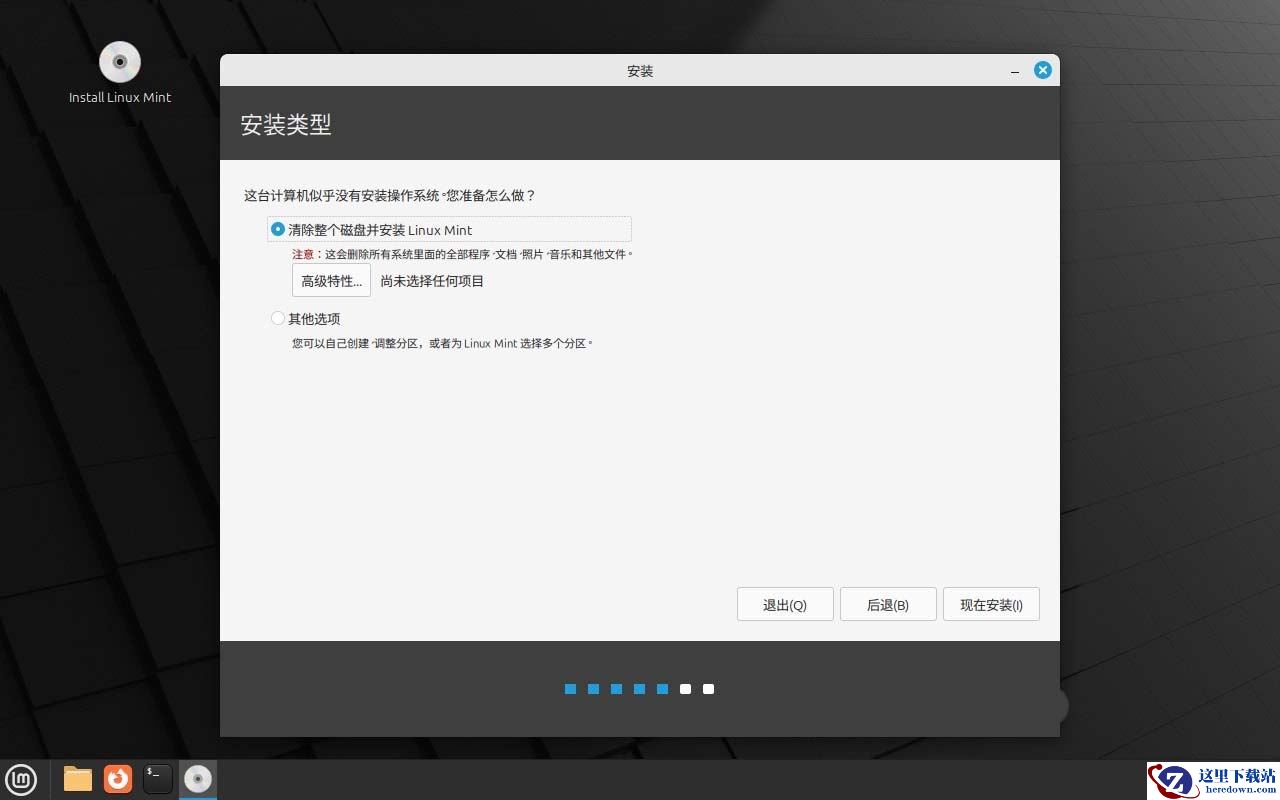
Task: Open the Linux Mint start menu
Action: pyautogui.click(x=21, y=779)
